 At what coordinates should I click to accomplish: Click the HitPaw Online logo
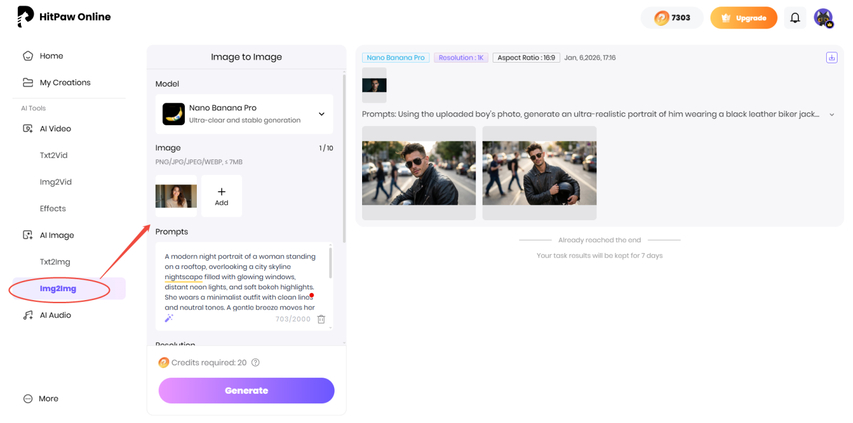click(x=65, y=17)
